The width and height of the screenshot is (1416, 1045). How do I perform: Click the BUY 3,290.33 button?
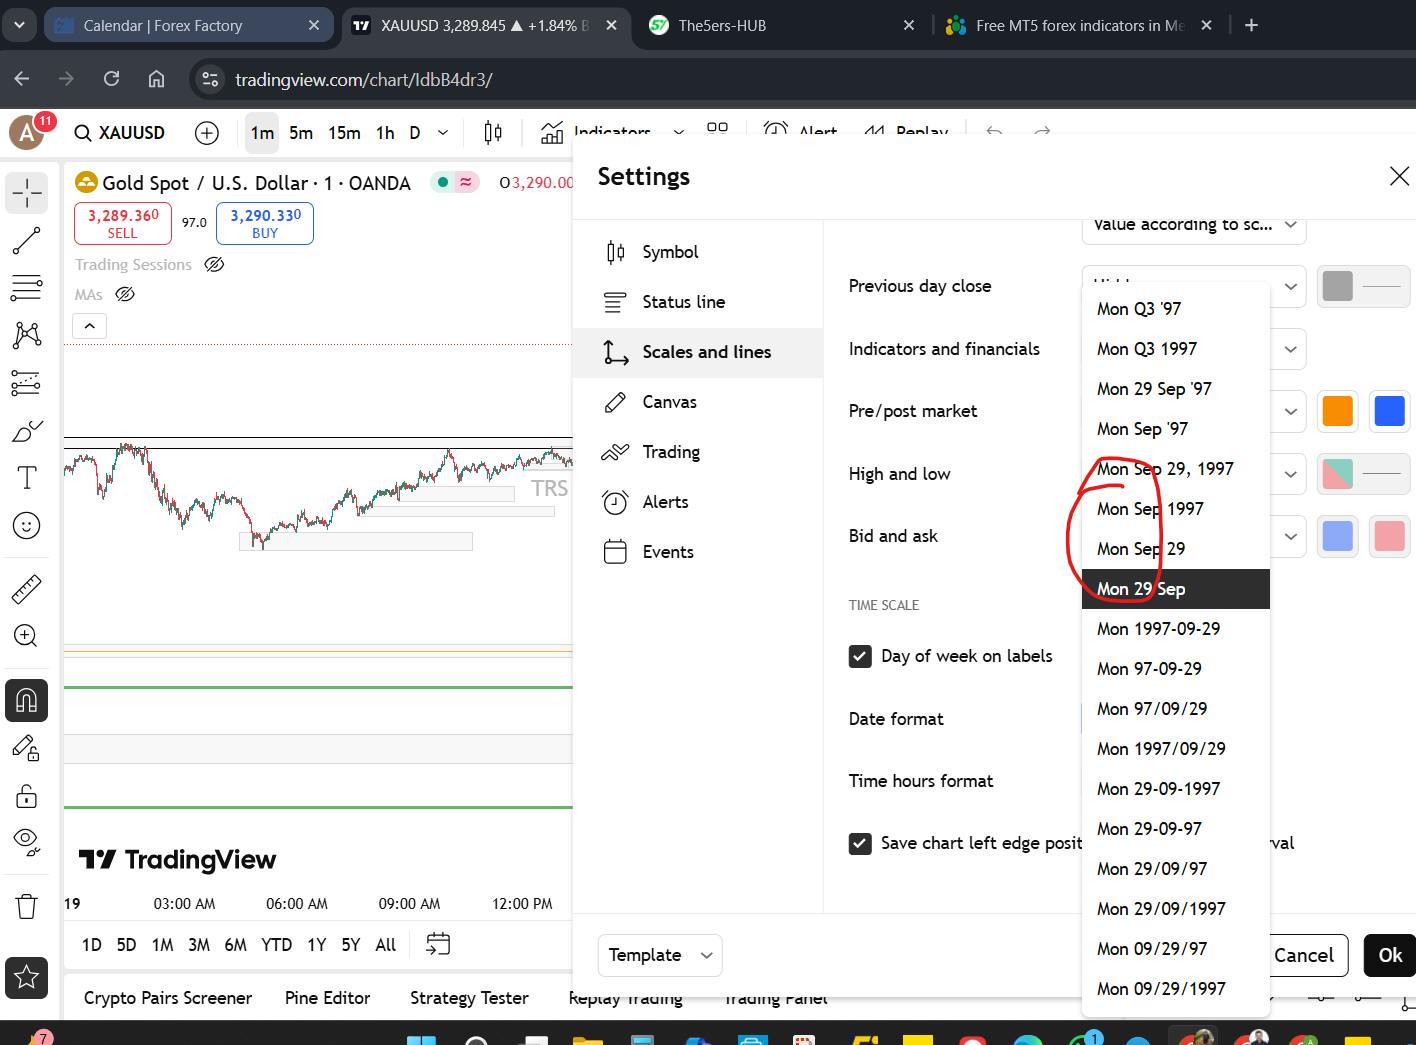(x=265, y=223)
